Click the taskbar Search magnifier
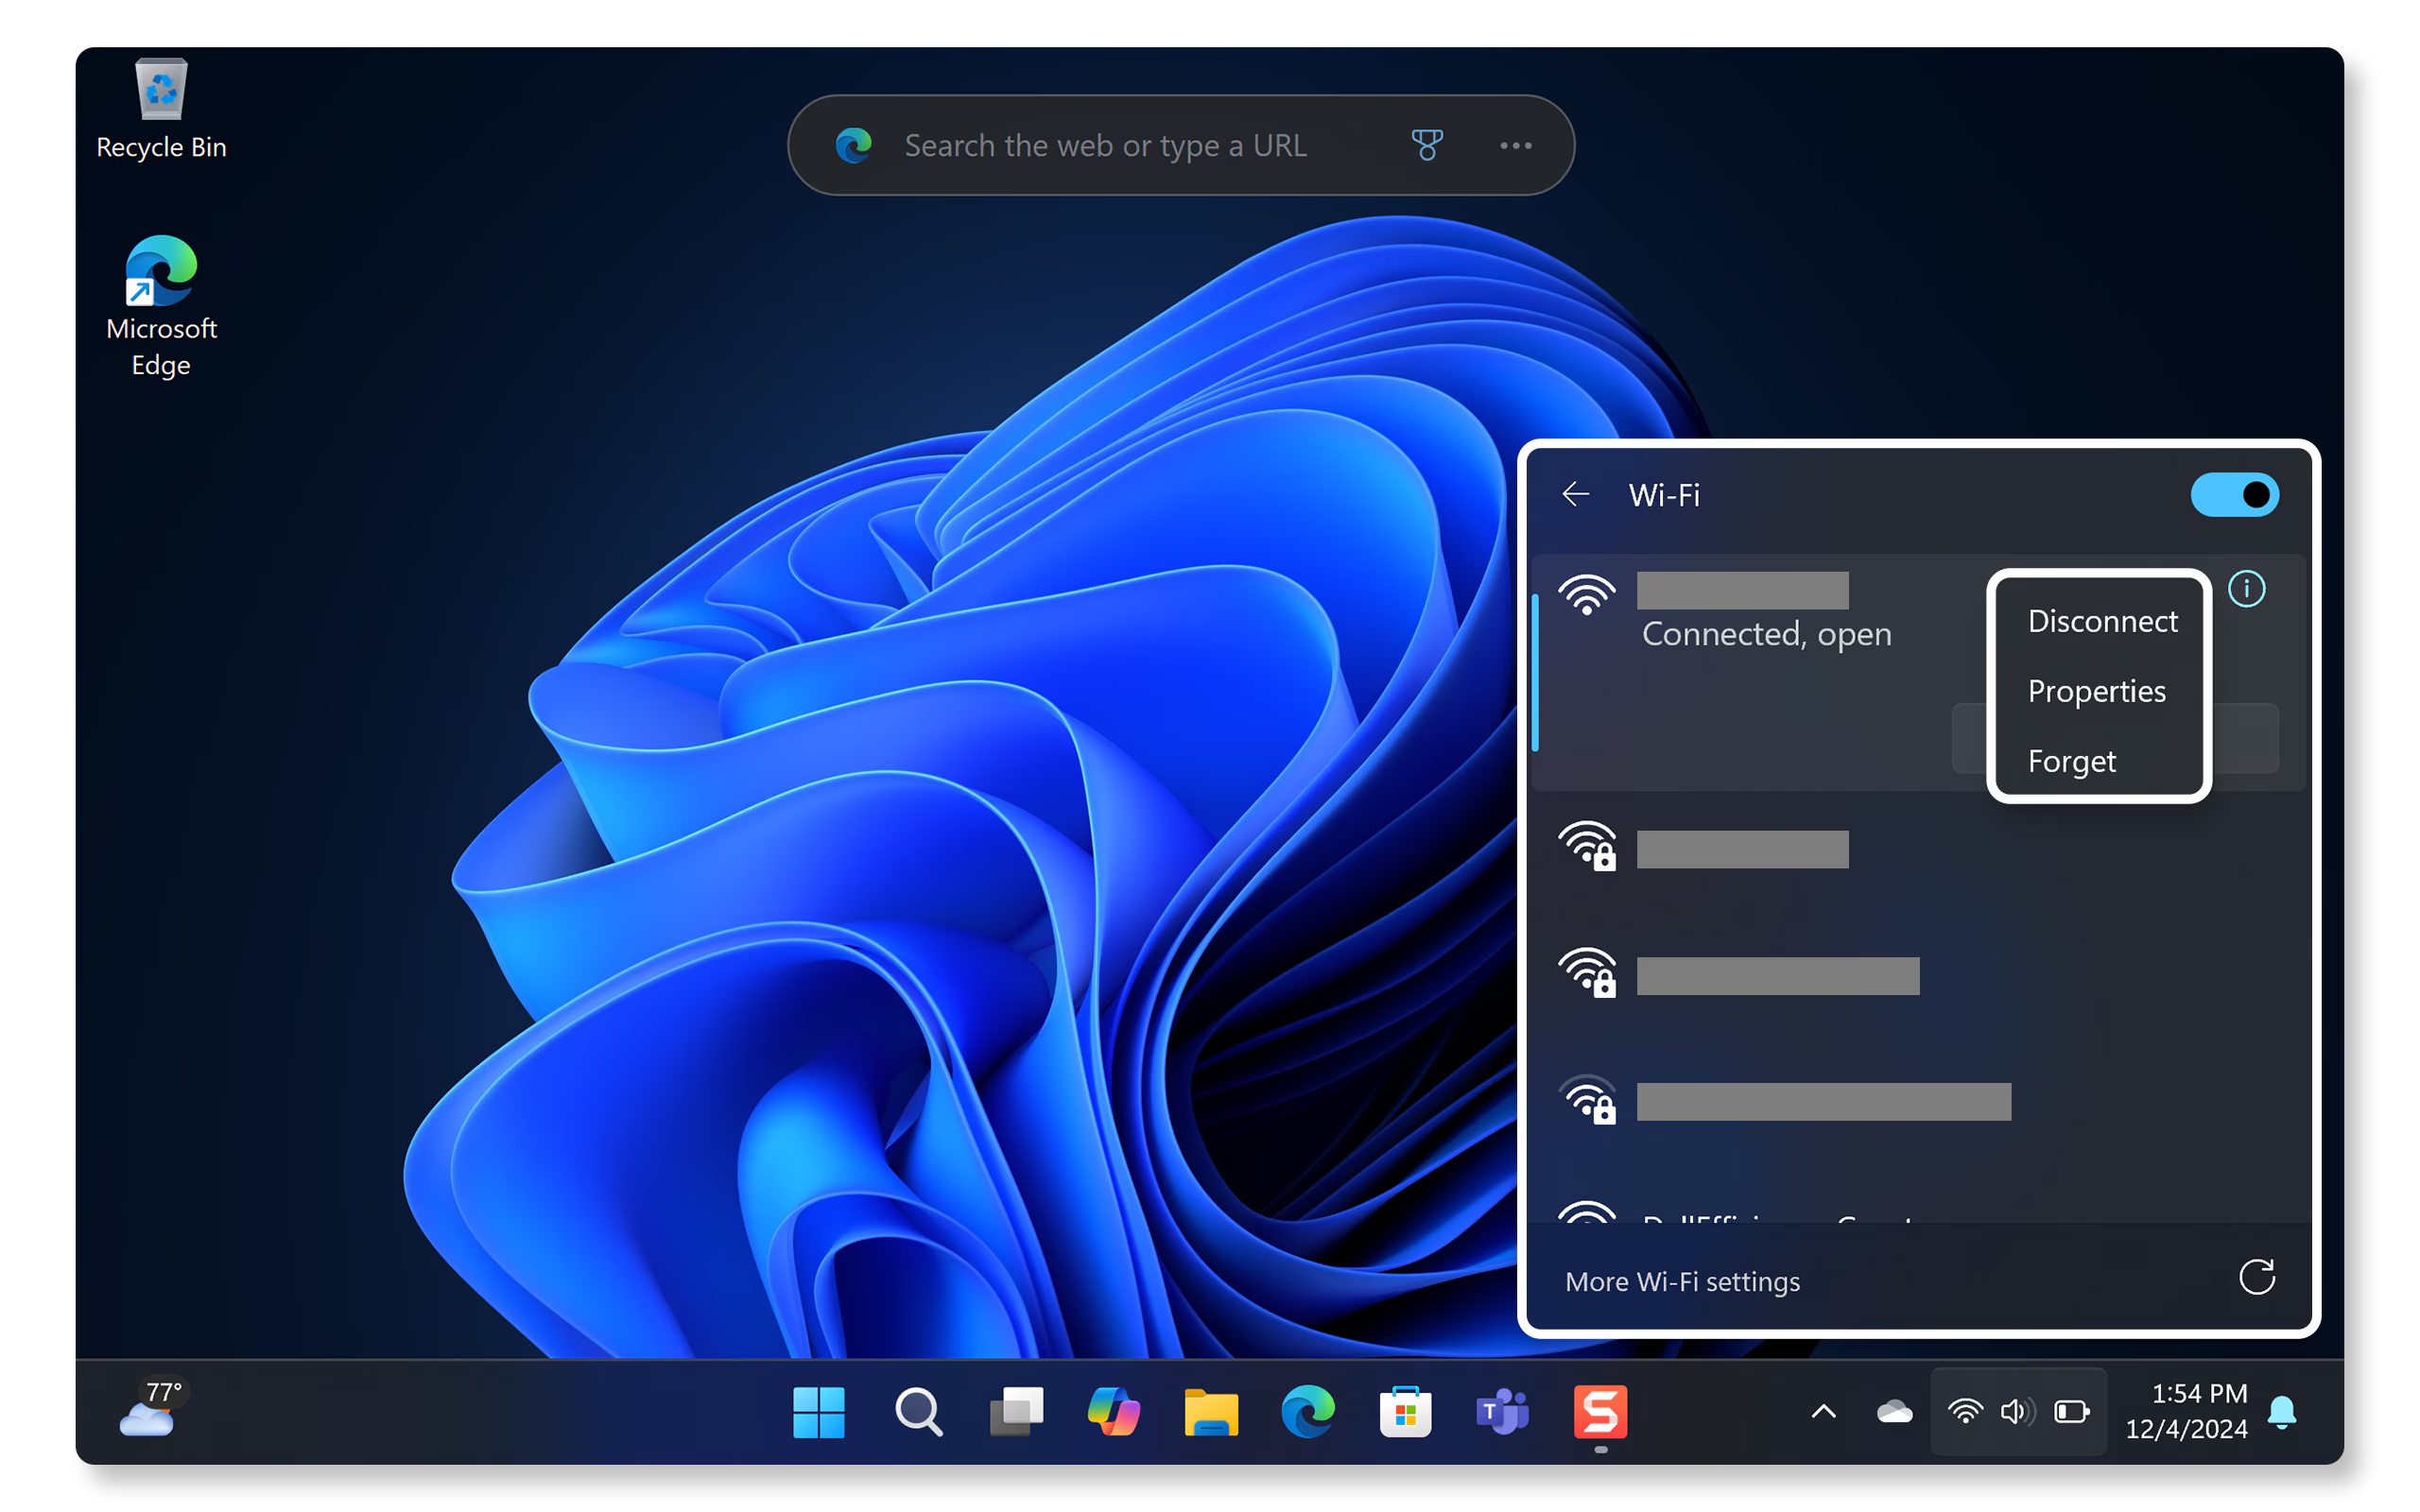2420x1512 pixels. click(x=917, y=1412)
